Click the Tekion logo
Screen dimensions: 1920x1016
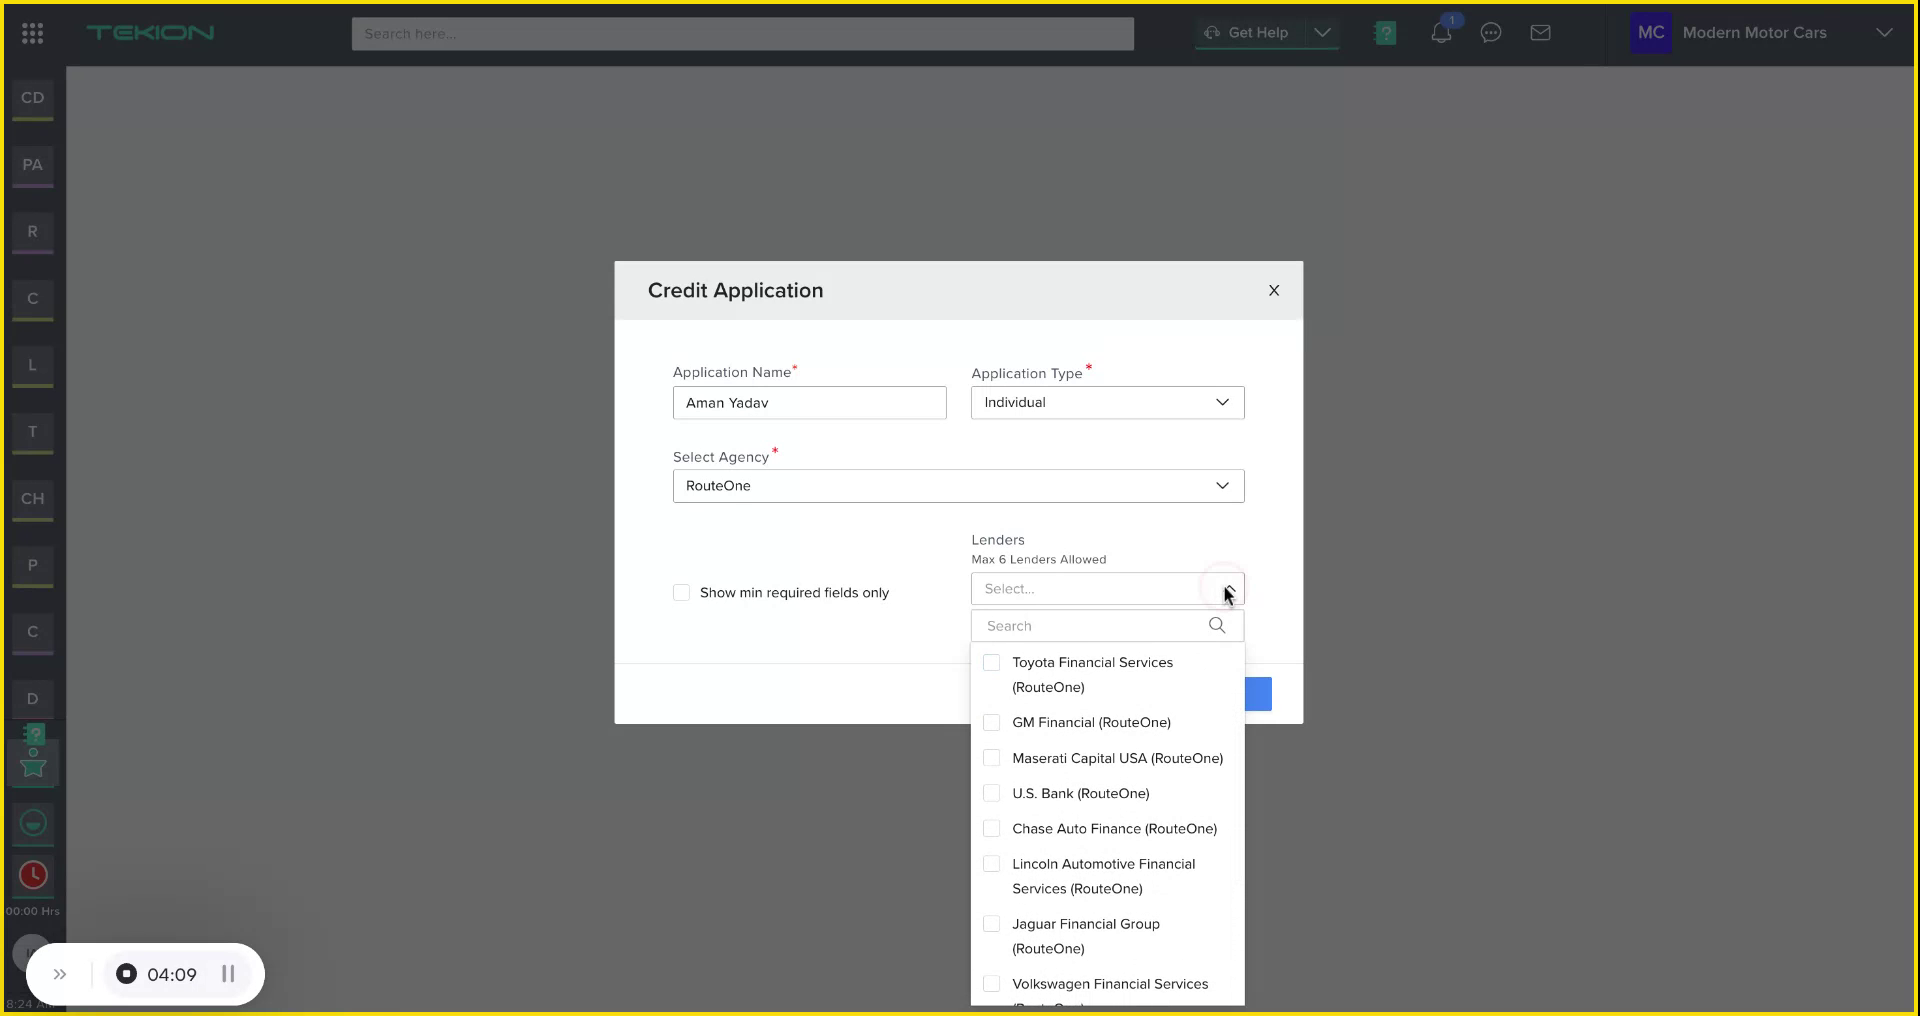[150, 32]
